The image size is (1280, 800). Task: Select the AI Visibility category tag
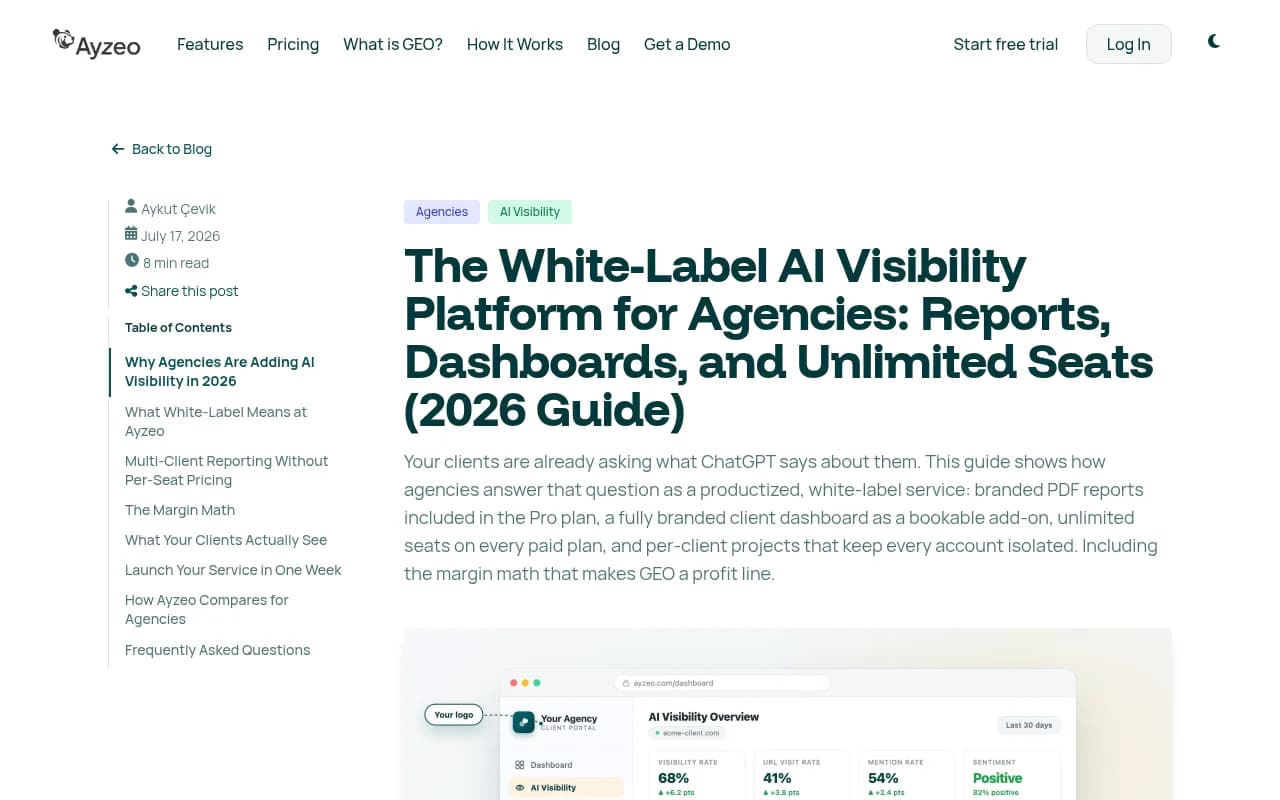click(x=530, y=212)
